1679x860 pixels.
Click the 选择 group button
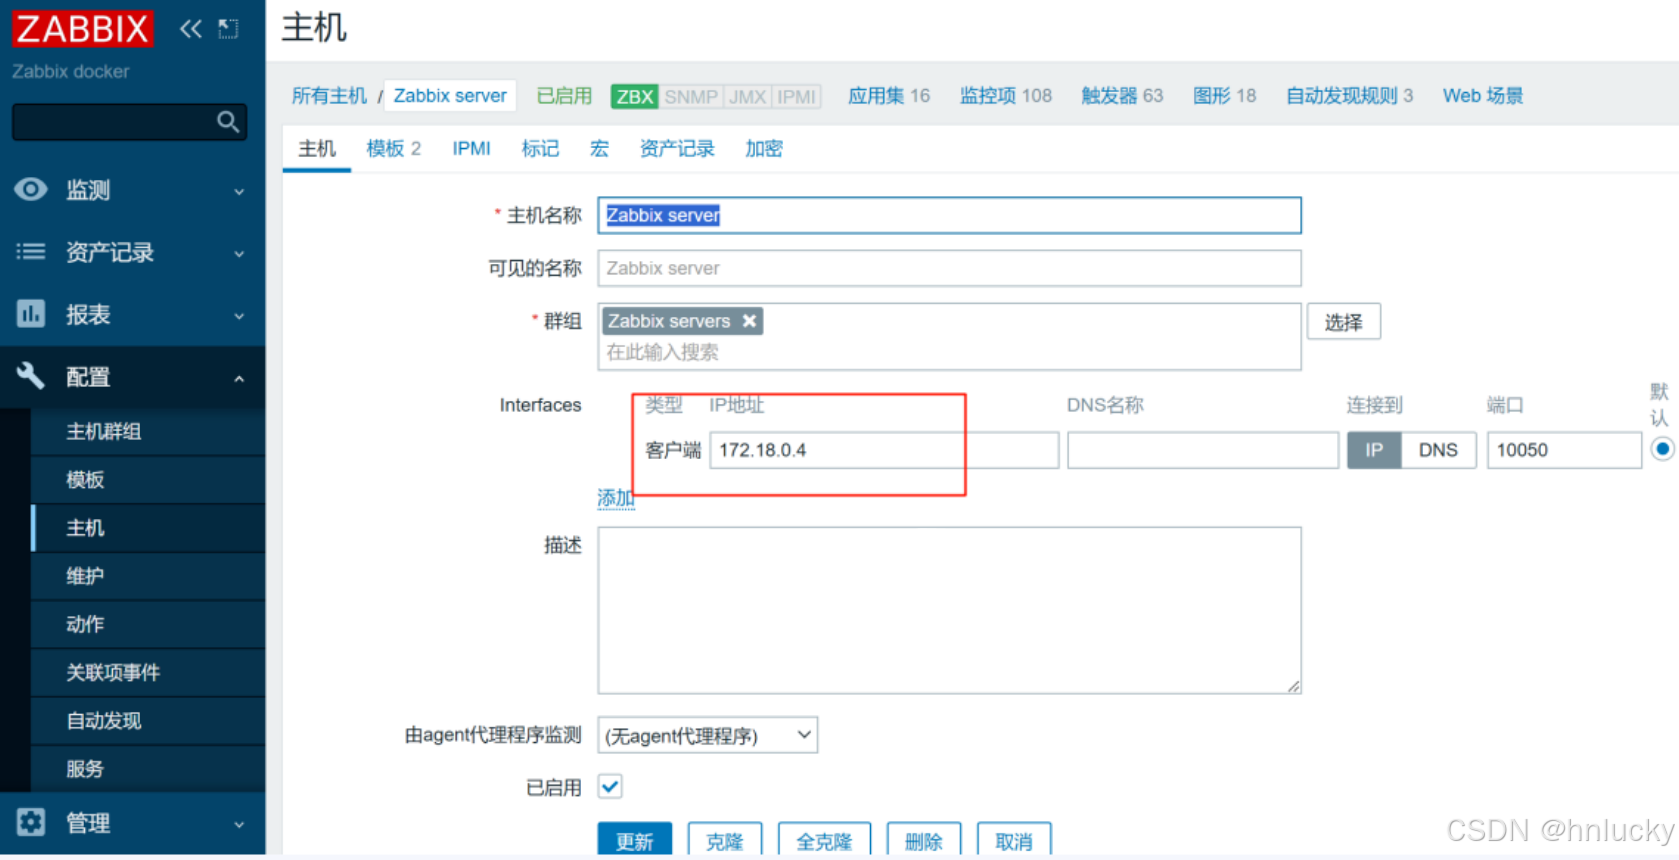pyautogui.click(x=1344, y=322)
